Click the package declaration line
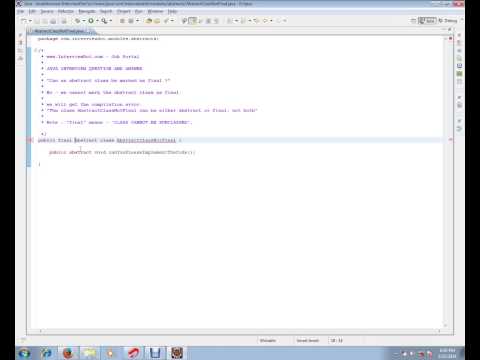This screenshot has height=360, width=480. click(98, 39)
